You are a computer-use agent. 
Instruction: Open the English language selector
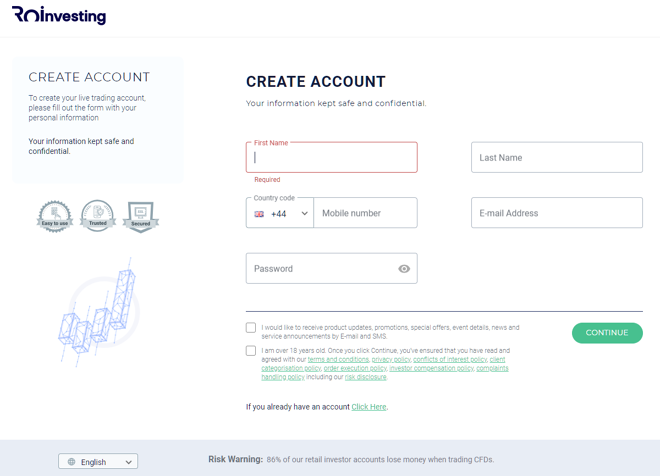click(x=98, y=461)
